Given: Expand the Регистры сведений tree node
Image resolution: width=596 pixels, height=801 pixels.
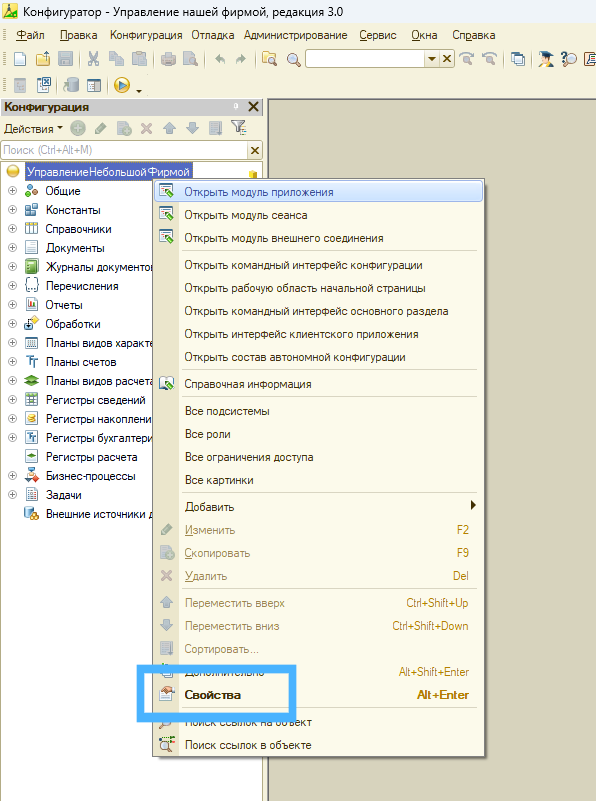Looking at the screenshot, I should [x=13, y=399].
